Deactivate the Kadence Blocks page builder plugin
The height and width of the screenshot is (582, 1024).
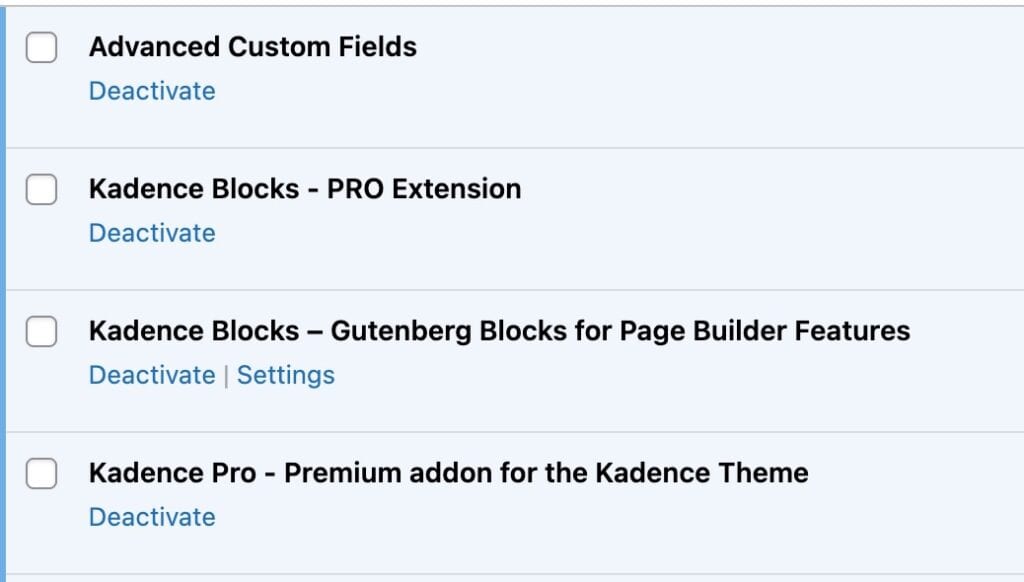click(x=152, y=374)
